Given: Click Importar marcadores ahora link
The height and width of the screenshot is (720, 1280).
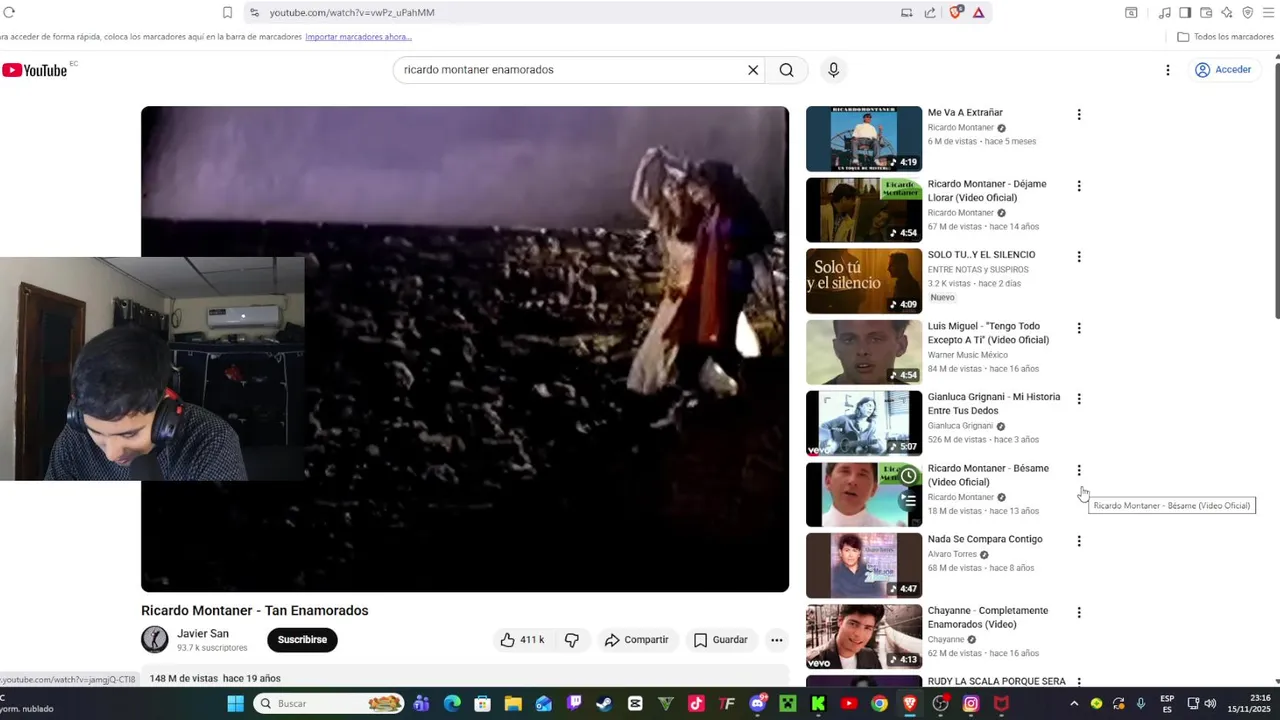Looking at the screenshot, I should [x=358, y=37].
